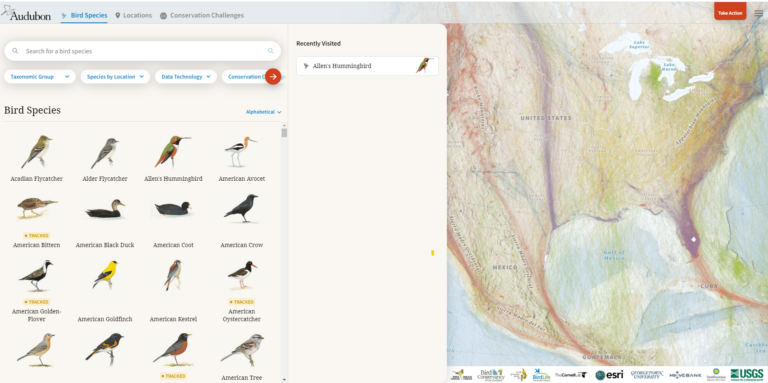Image resolution: width=768 pixels, height=383 pixels.
Task: Click the scrollbar down arrow in species list
Action: coord(284,380)
